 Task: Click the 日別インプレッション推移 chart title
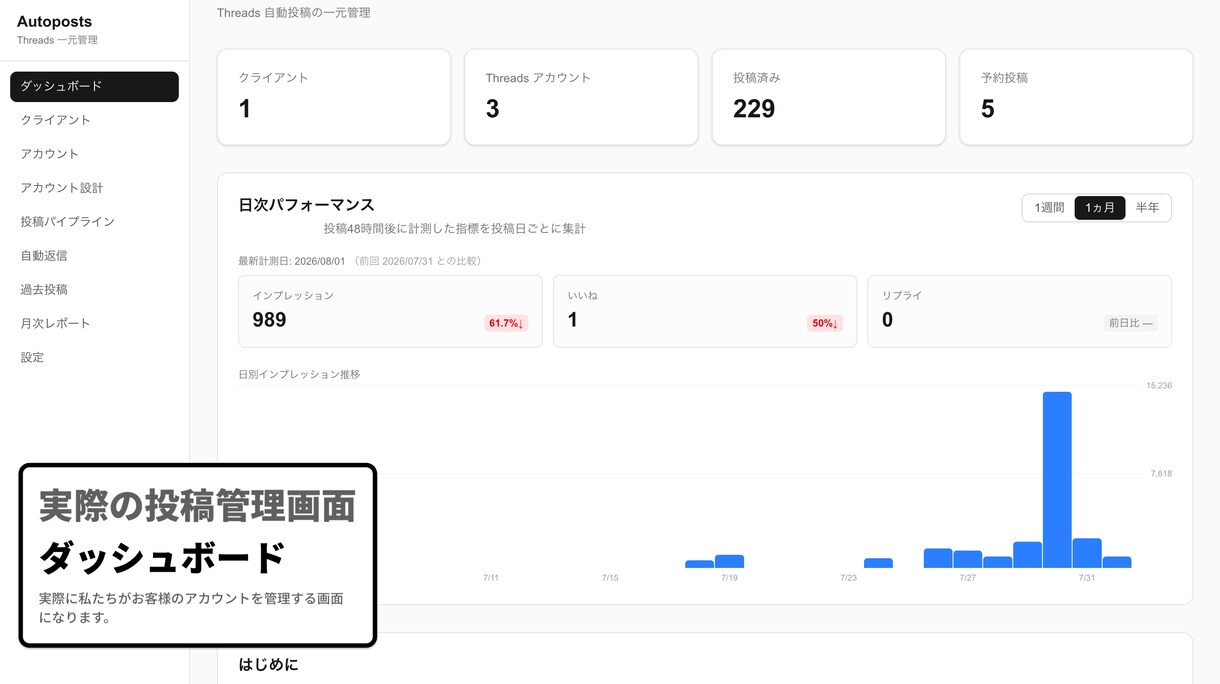pos(299,375)
